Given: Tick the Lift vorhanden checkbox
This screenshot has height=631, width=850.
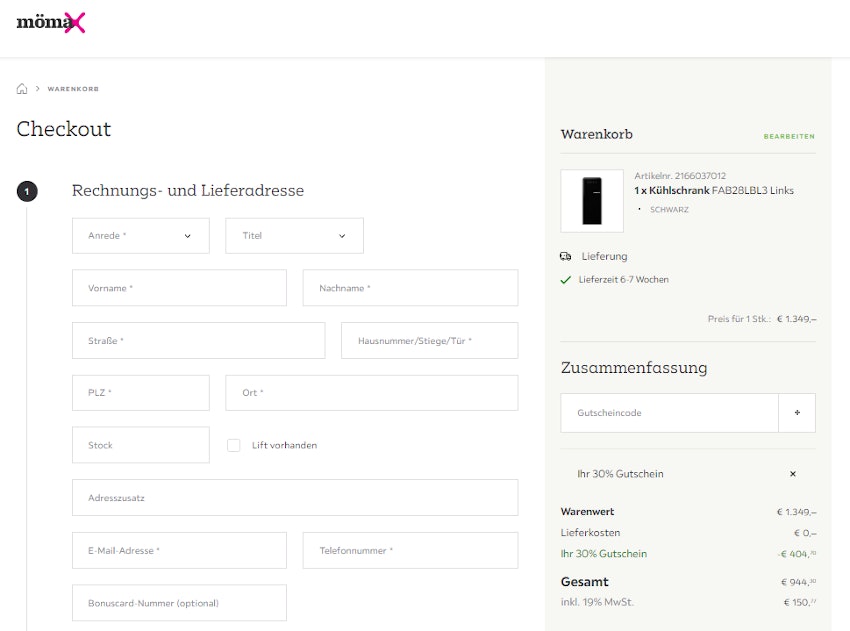Looking at the screenshot, I should (x=234, y=445).
